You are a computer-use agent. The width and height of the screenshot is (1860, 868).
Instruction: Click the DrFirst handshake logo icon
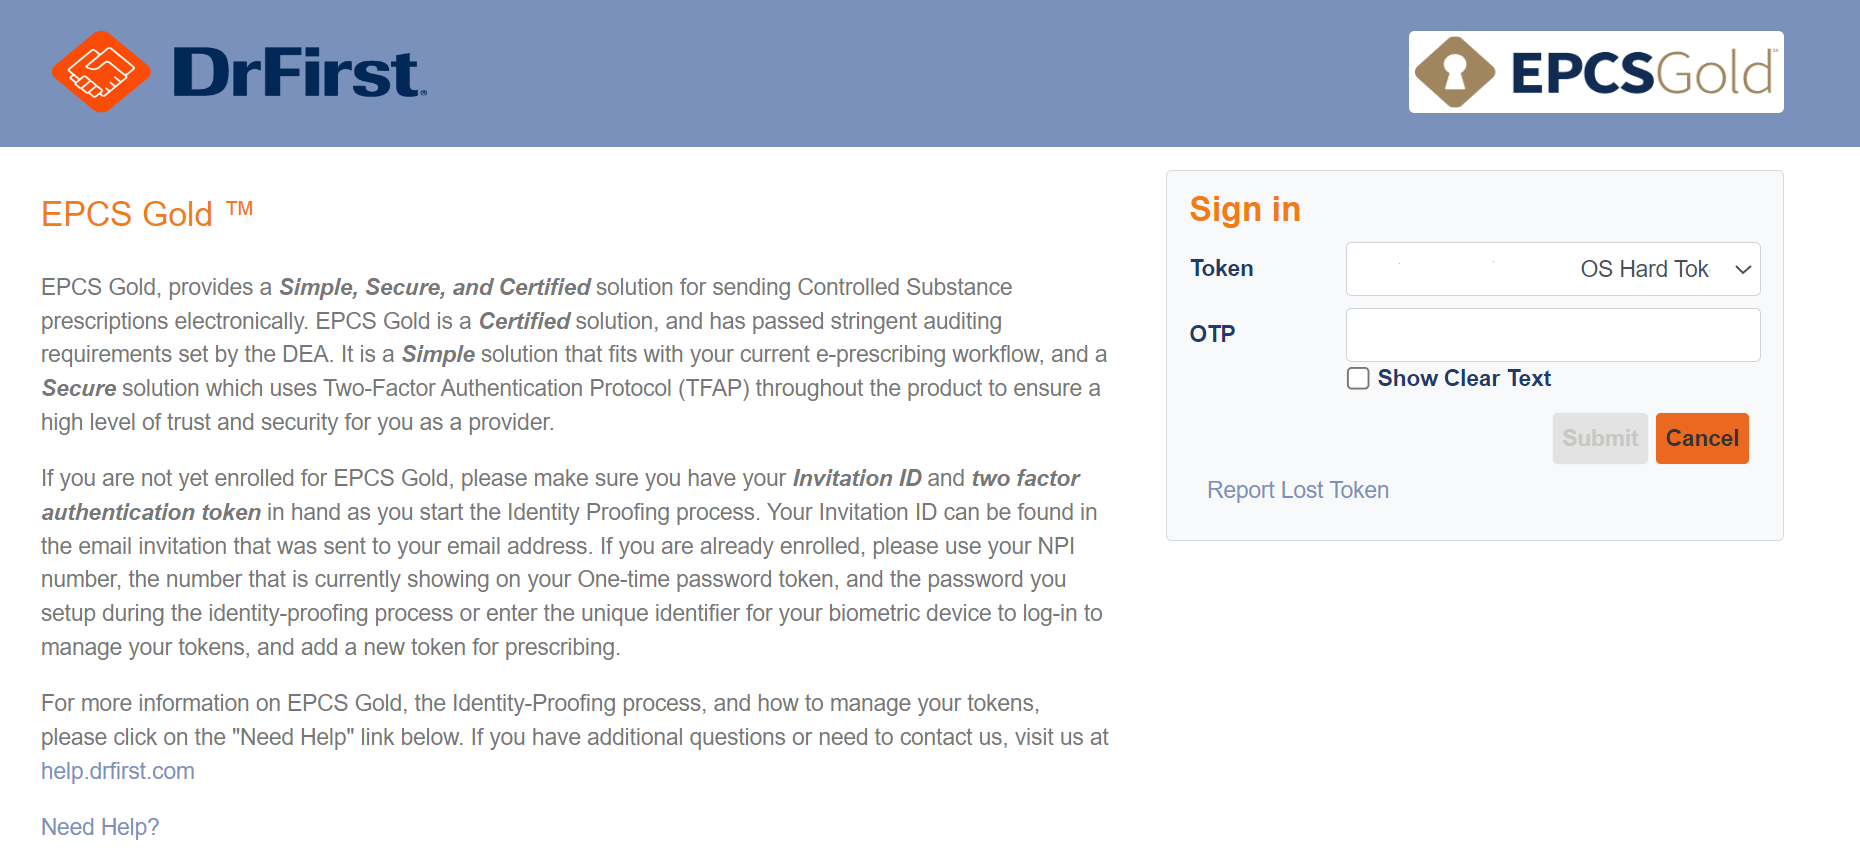(x=101, y=72)
